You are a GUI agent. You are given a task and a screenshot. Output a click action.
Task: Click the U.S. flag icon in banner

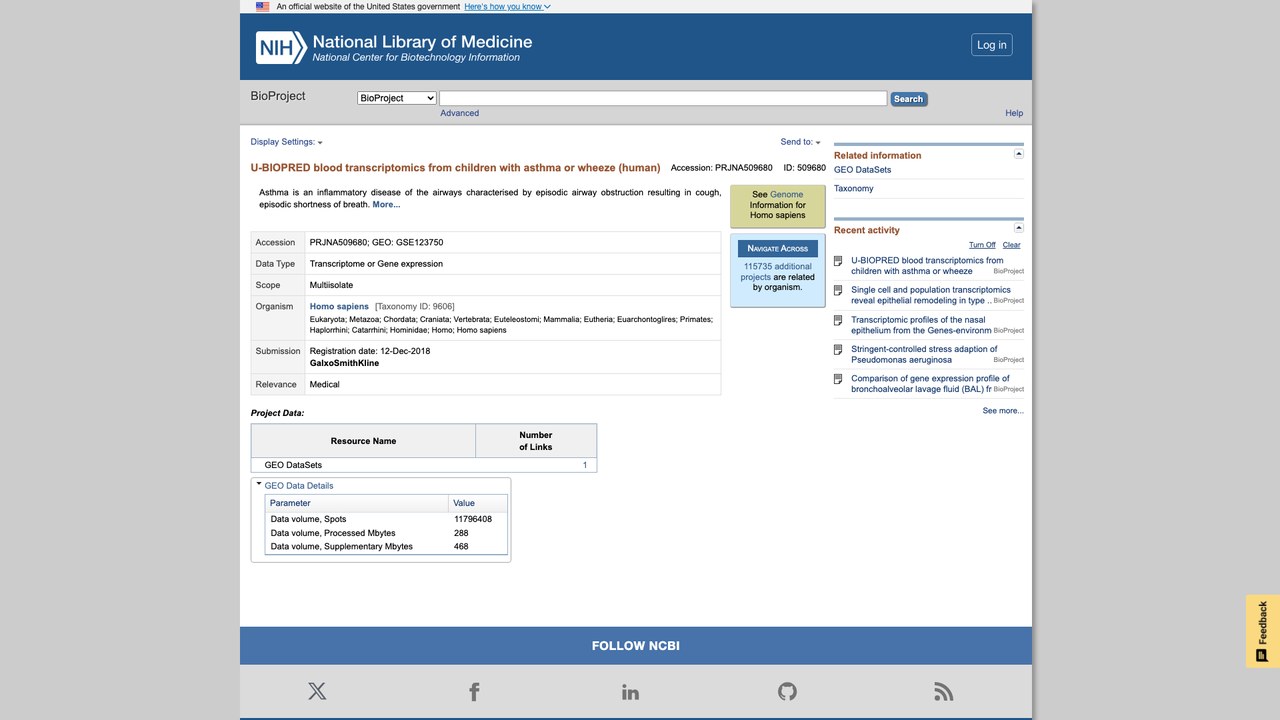[x=262, y=6]
